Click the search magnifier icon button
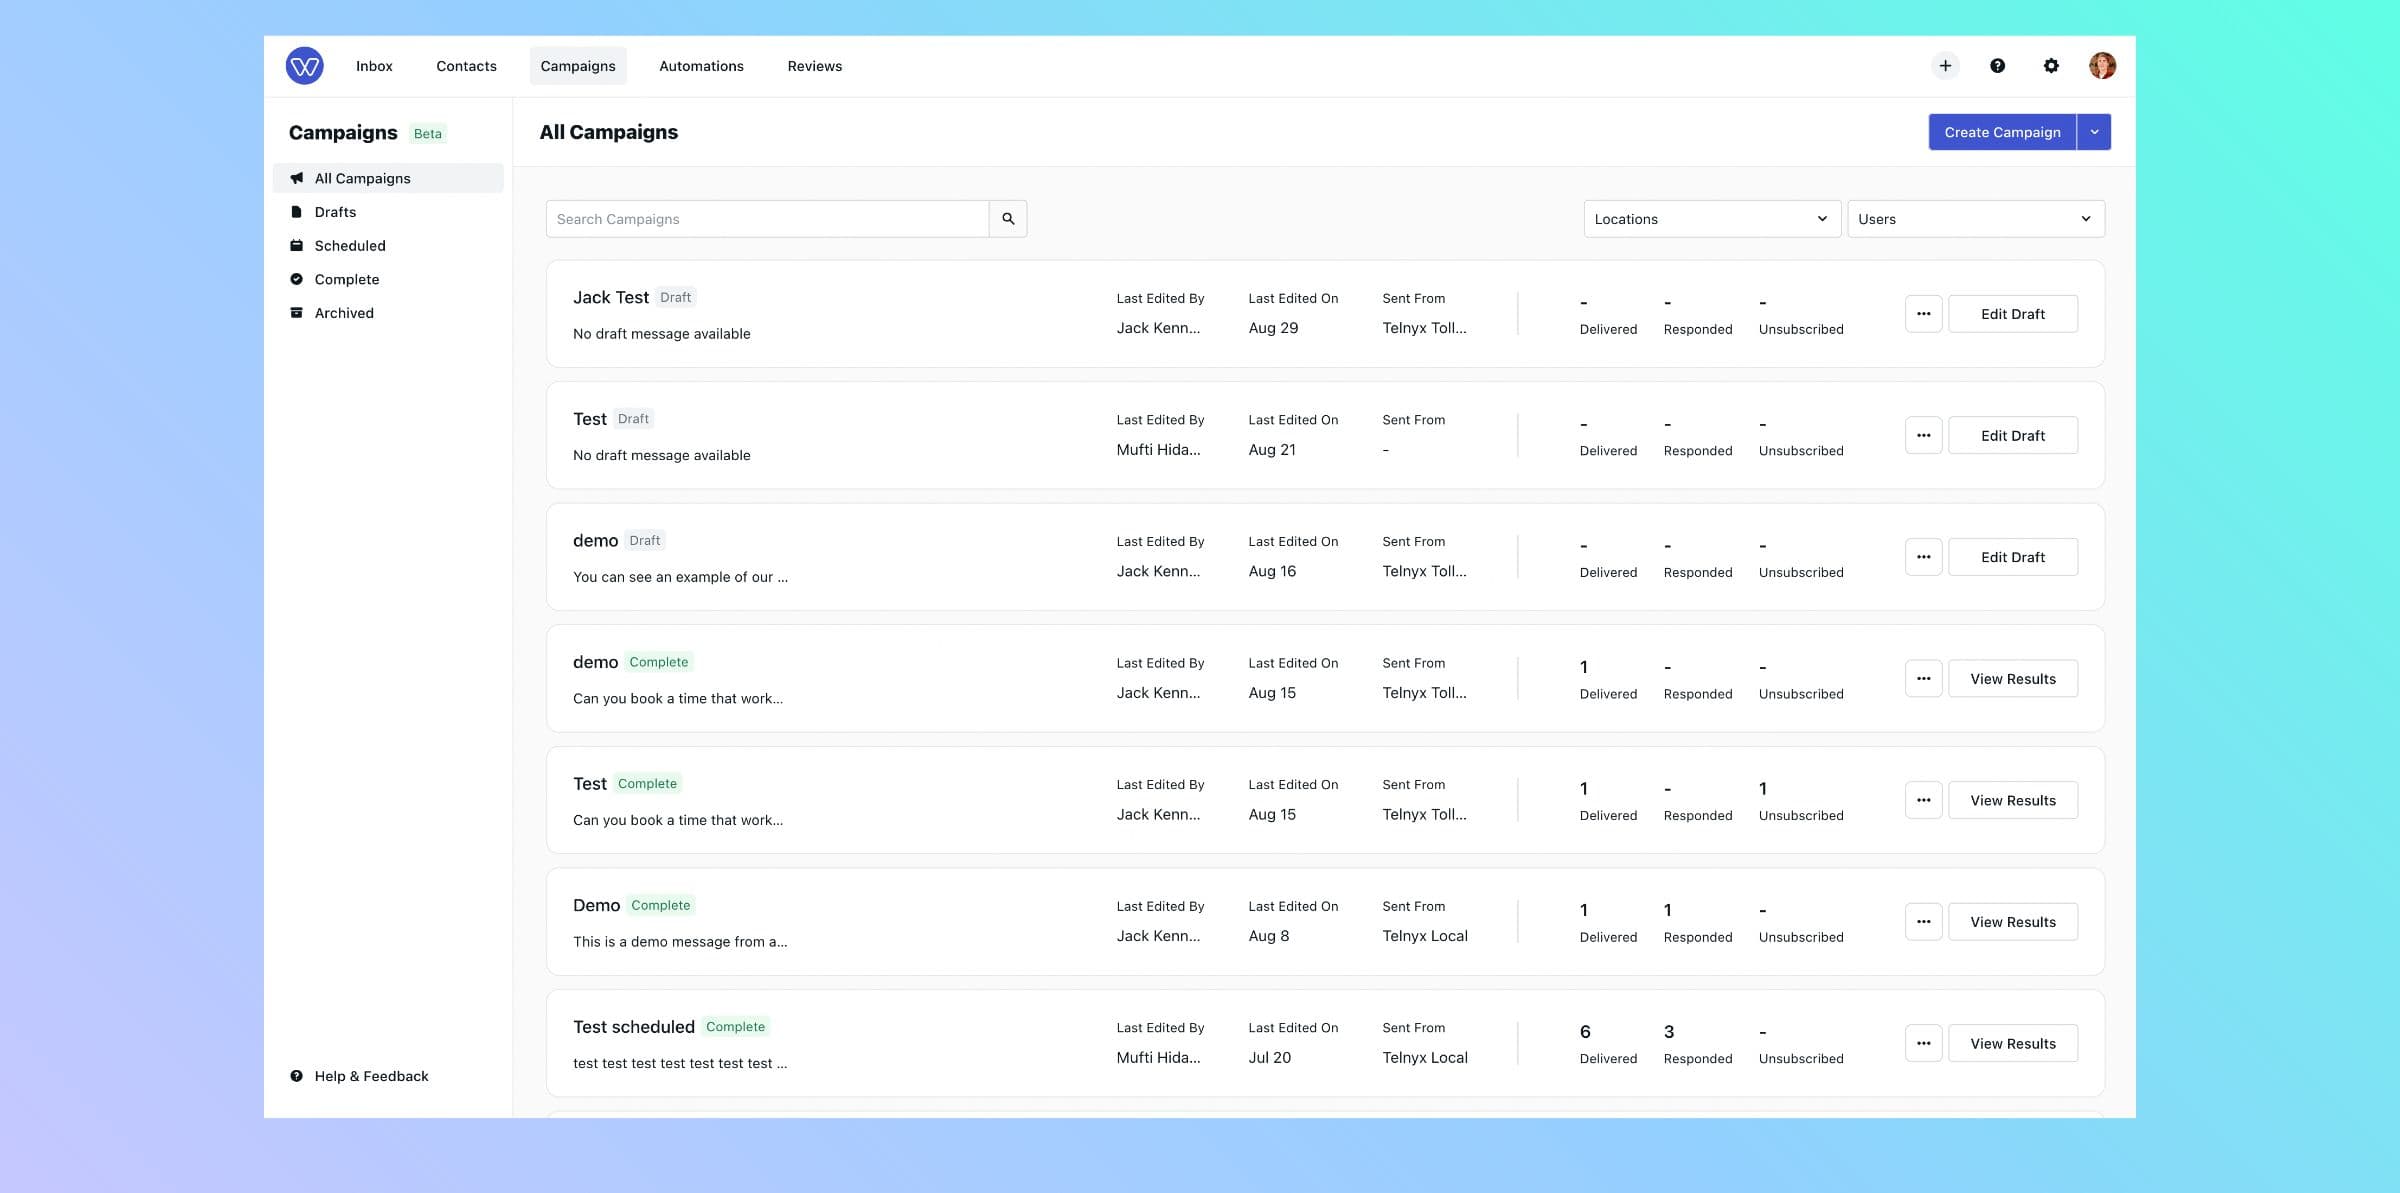Viewport: 2400px width, 1193px height. pos(1008,219)
